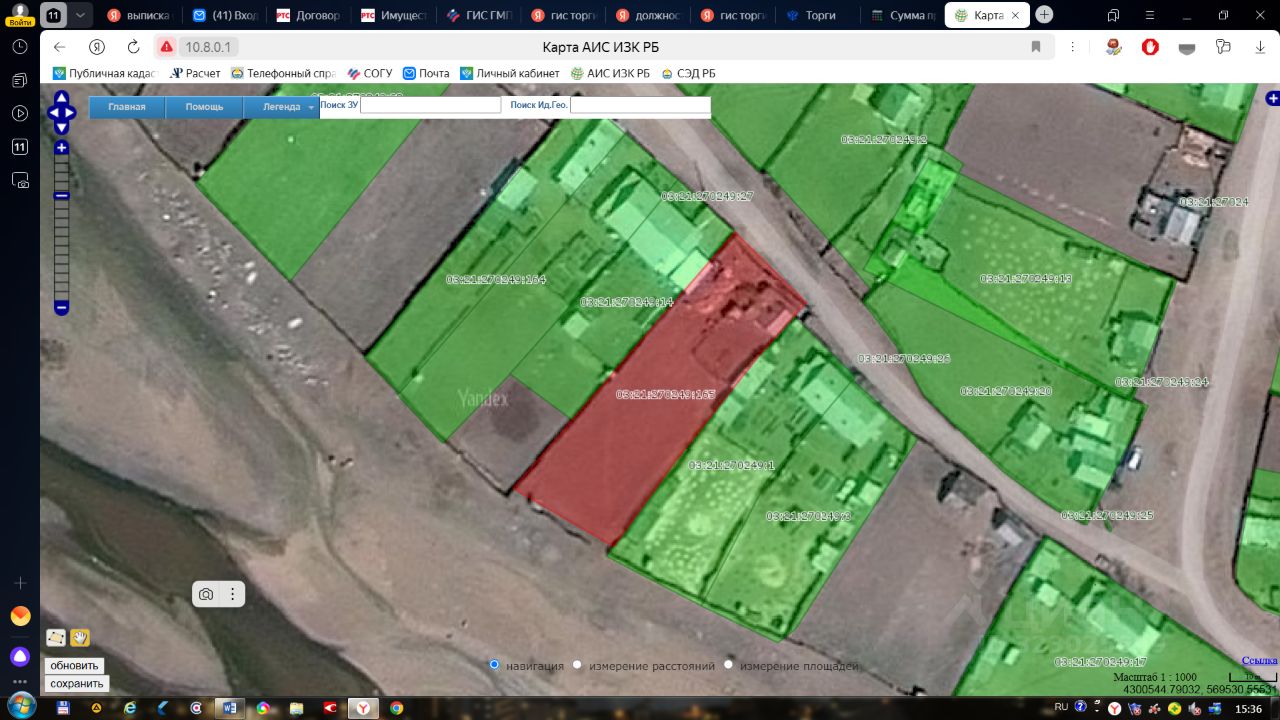Open browser history clock icon in sidebar
Image resolution: width=1280 pixels, height=720 pixels.
[20, 47]
